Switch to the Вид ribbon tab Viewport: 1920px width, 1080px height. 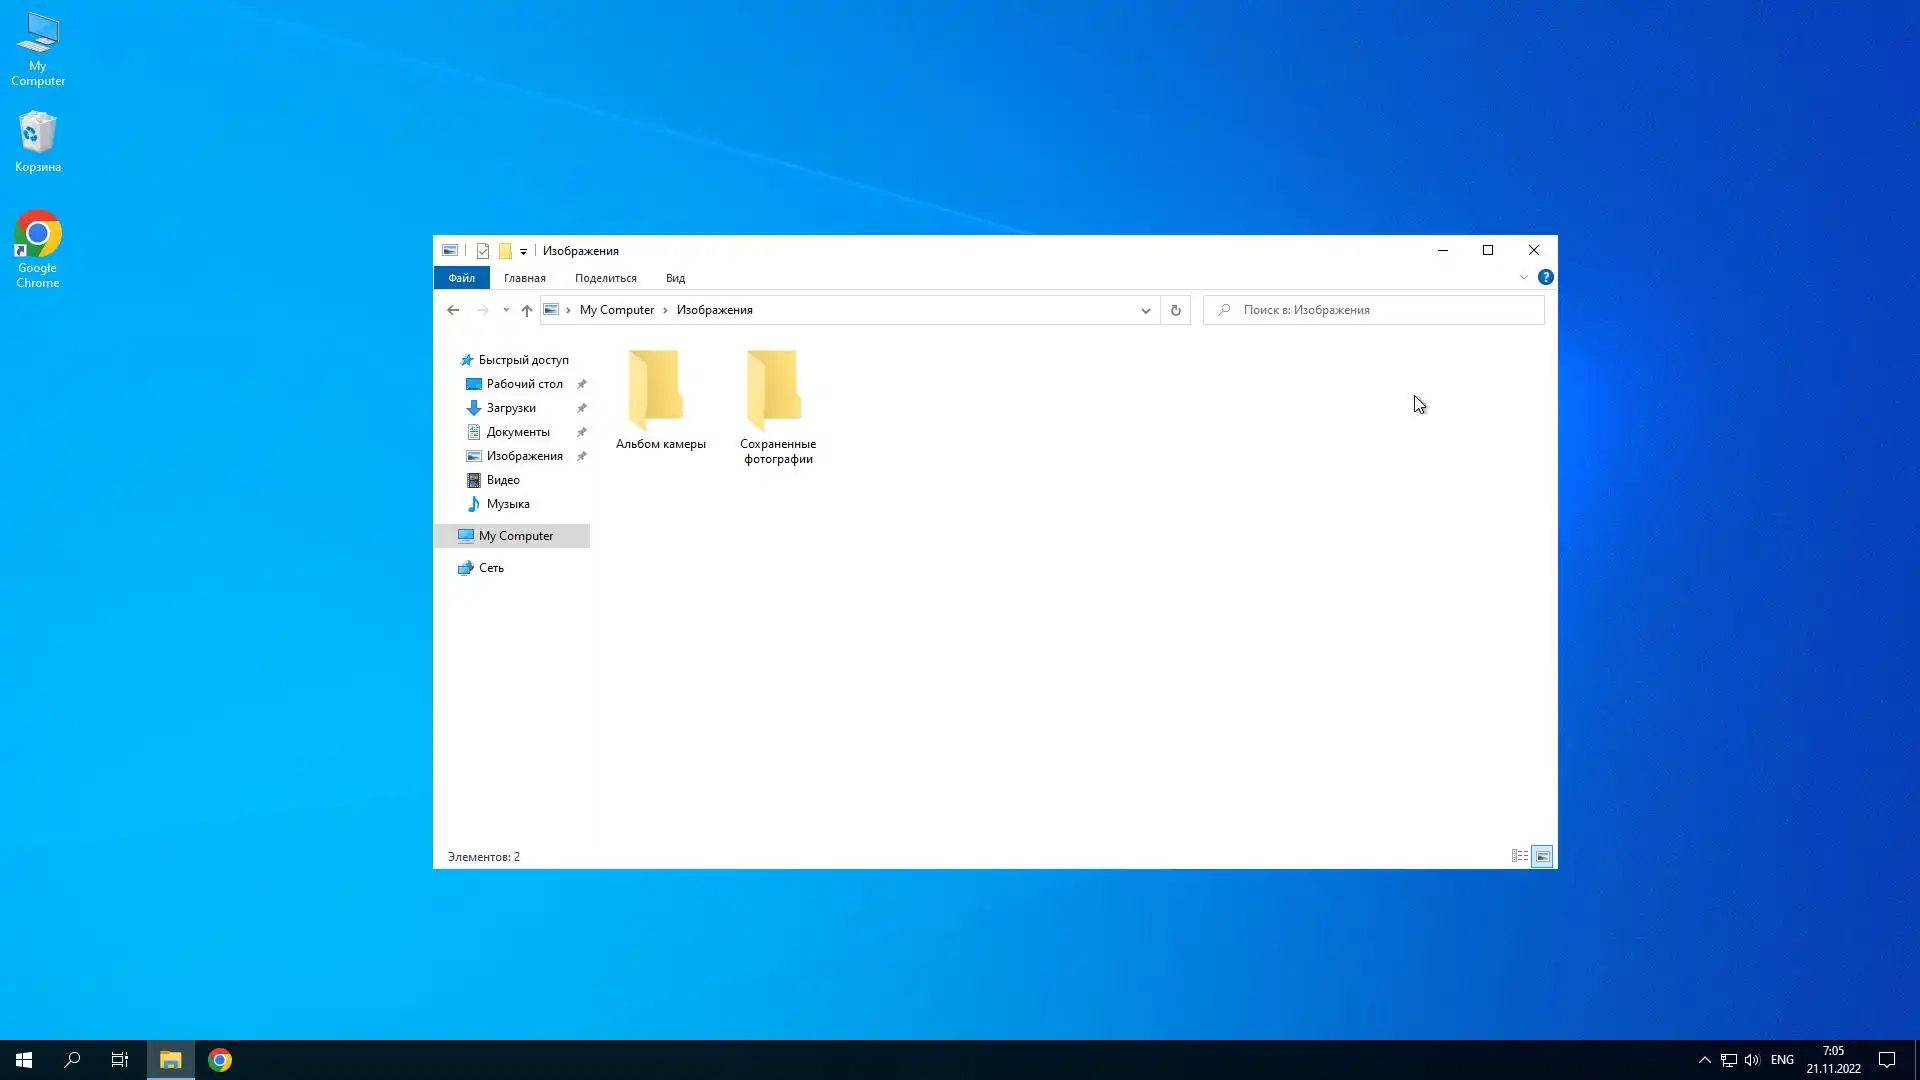675,278
